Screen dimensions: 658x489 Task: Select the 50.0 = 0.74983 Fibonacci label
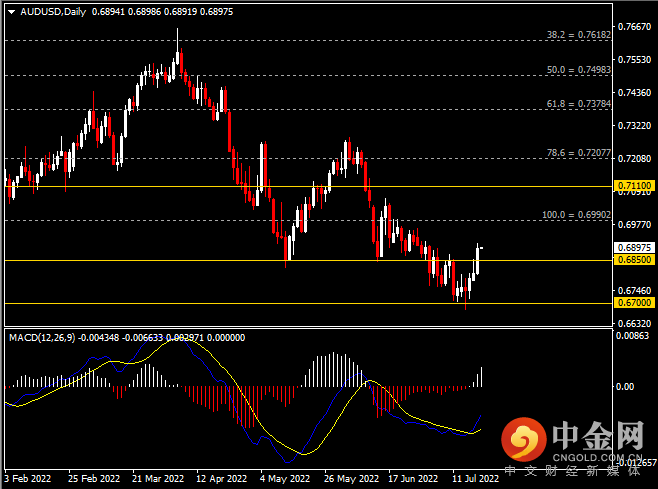pos(579,70)
